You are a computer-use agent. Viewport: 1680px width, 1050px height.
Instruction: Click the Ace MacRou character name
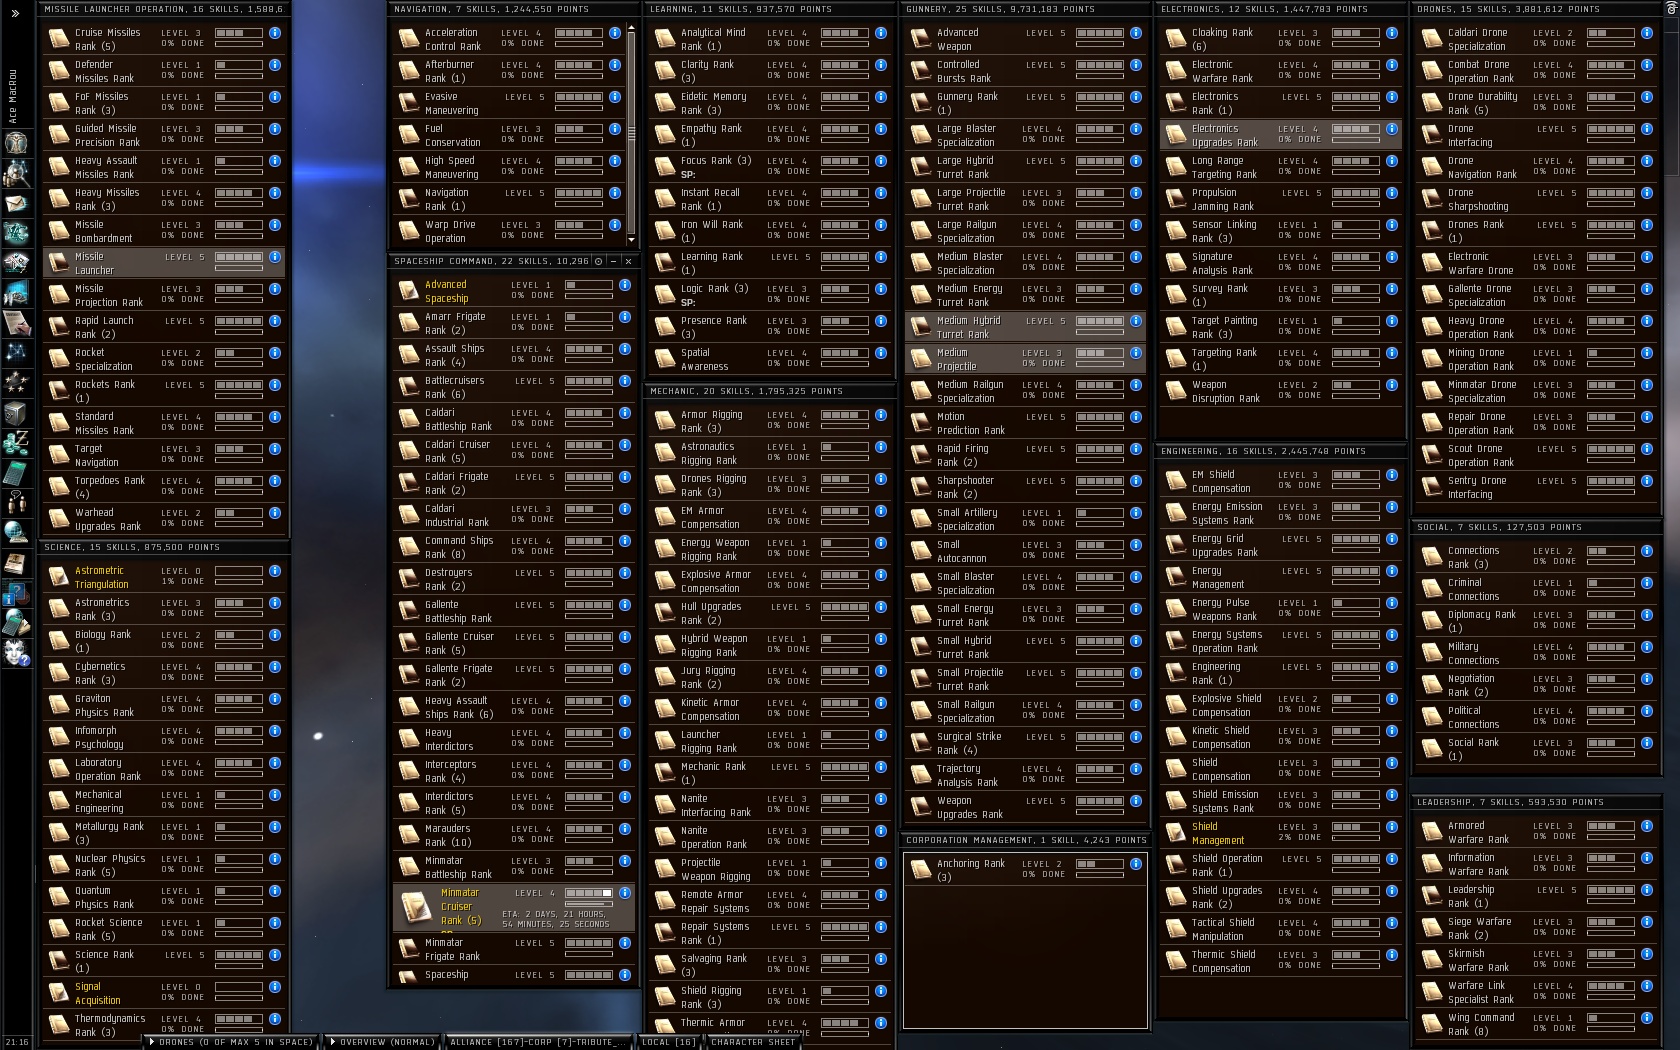point(13,96)
